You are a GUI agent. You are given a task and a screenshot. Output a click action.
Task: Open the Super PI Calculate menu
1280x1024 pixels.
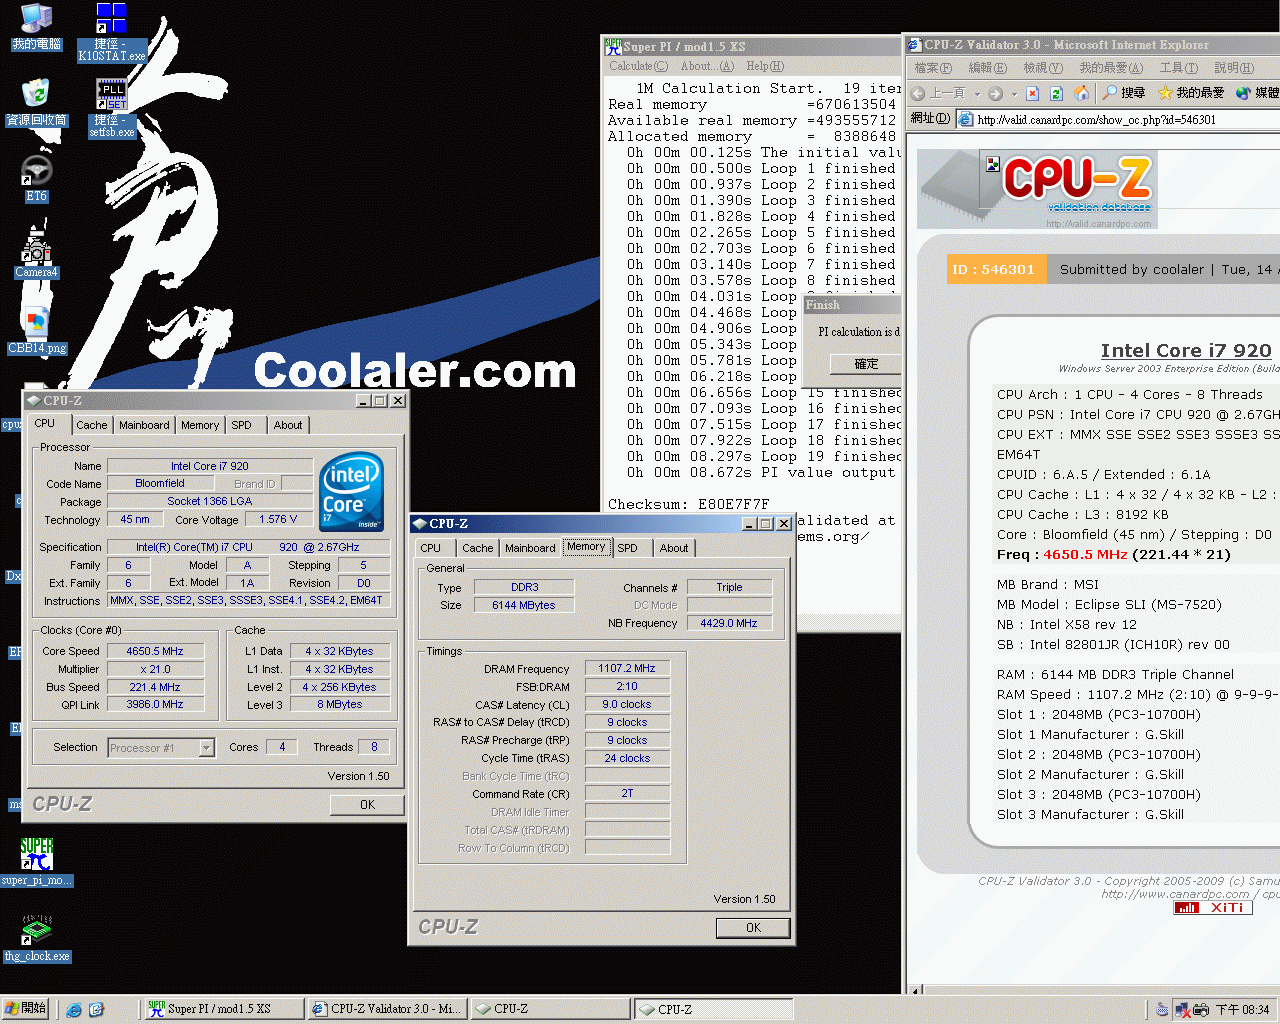[638, 66]
